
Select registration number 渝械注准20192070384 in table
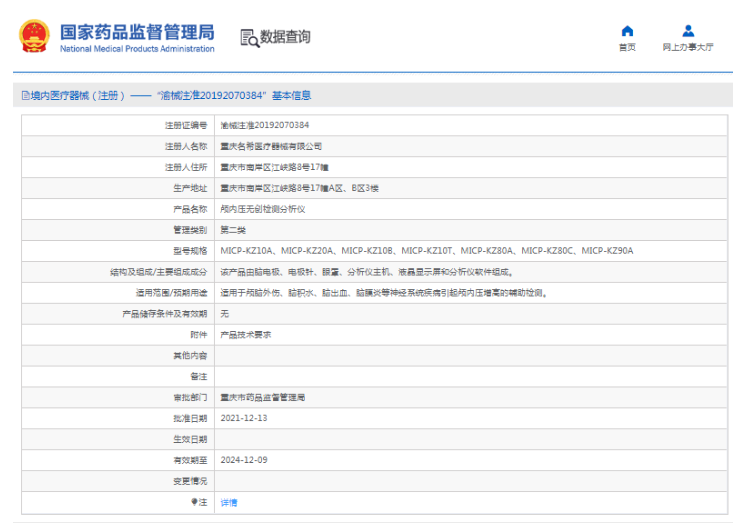[x=265, y=125]
